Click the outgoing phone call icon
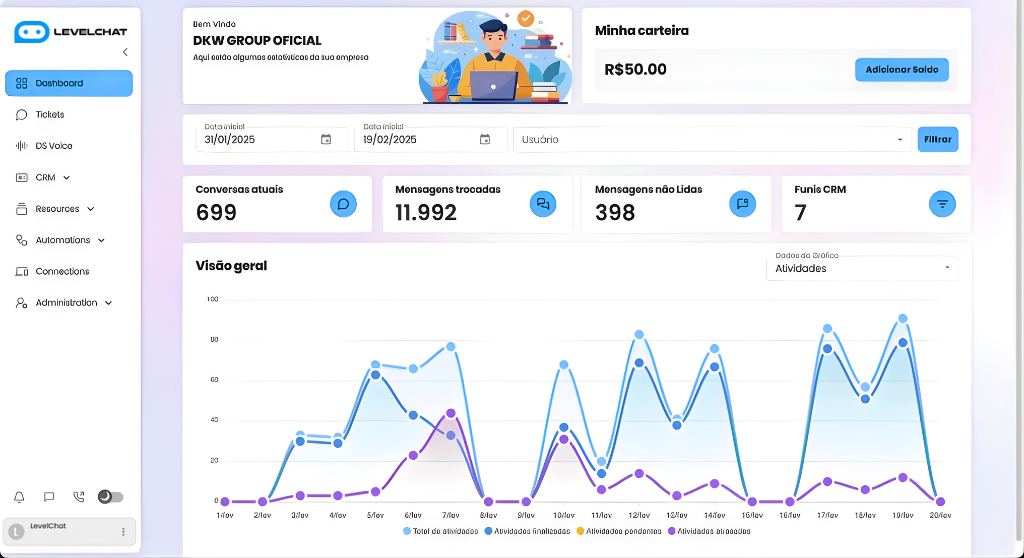The height and width of the screenshot is (558, 1024). point(79,497)
